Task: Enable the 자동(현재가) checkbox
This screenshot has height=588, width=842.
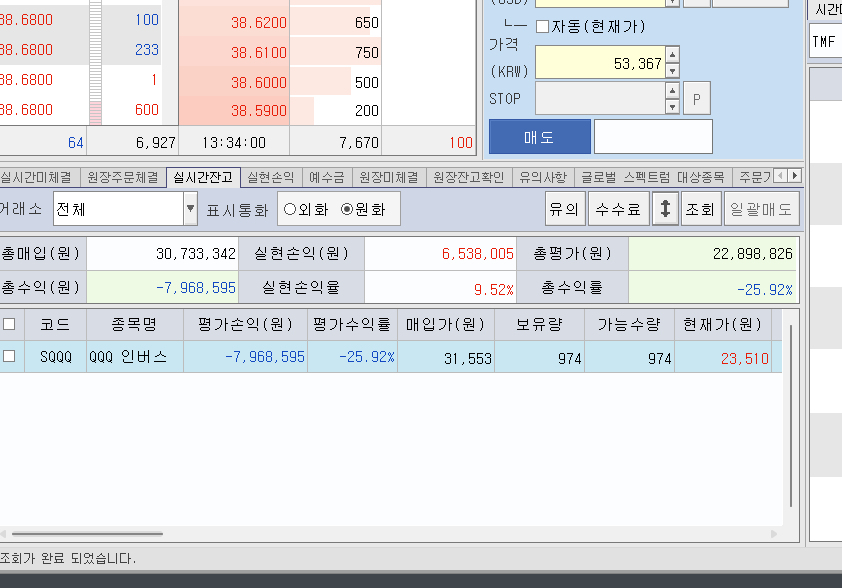Action: [541, 27]
